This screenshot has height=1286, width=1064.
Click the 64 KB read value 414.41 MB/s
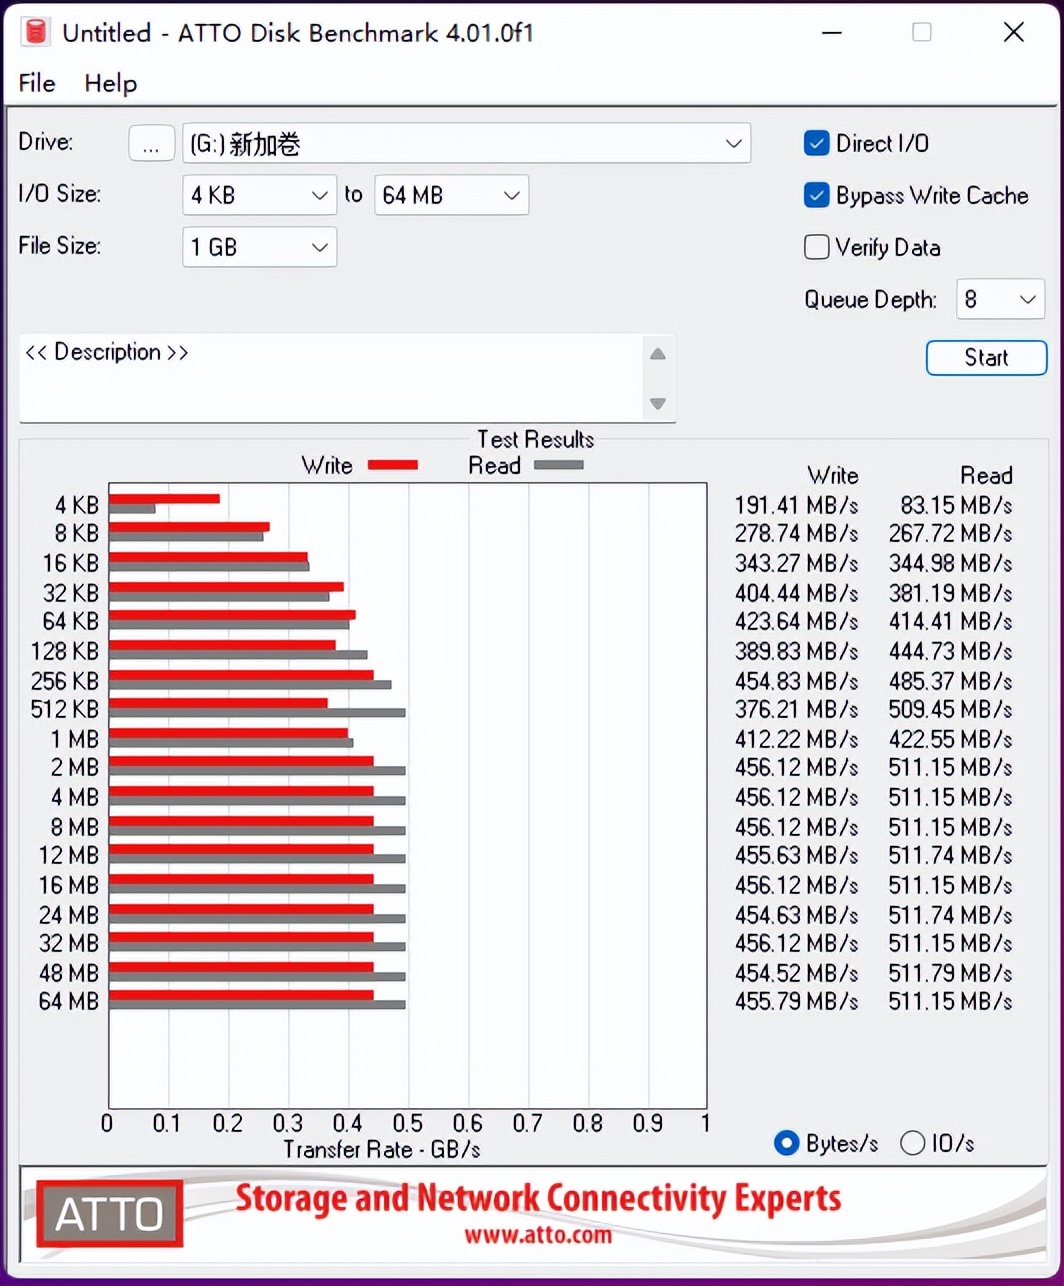(x=950, y=622)
